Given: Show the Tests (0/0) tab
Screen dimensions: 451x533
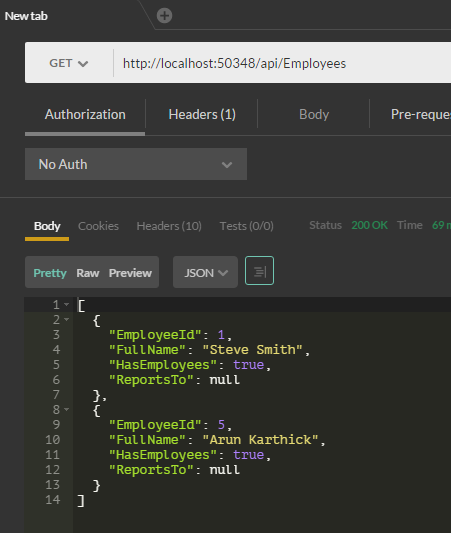Looking at the screenshot, I should click(246, 226).
